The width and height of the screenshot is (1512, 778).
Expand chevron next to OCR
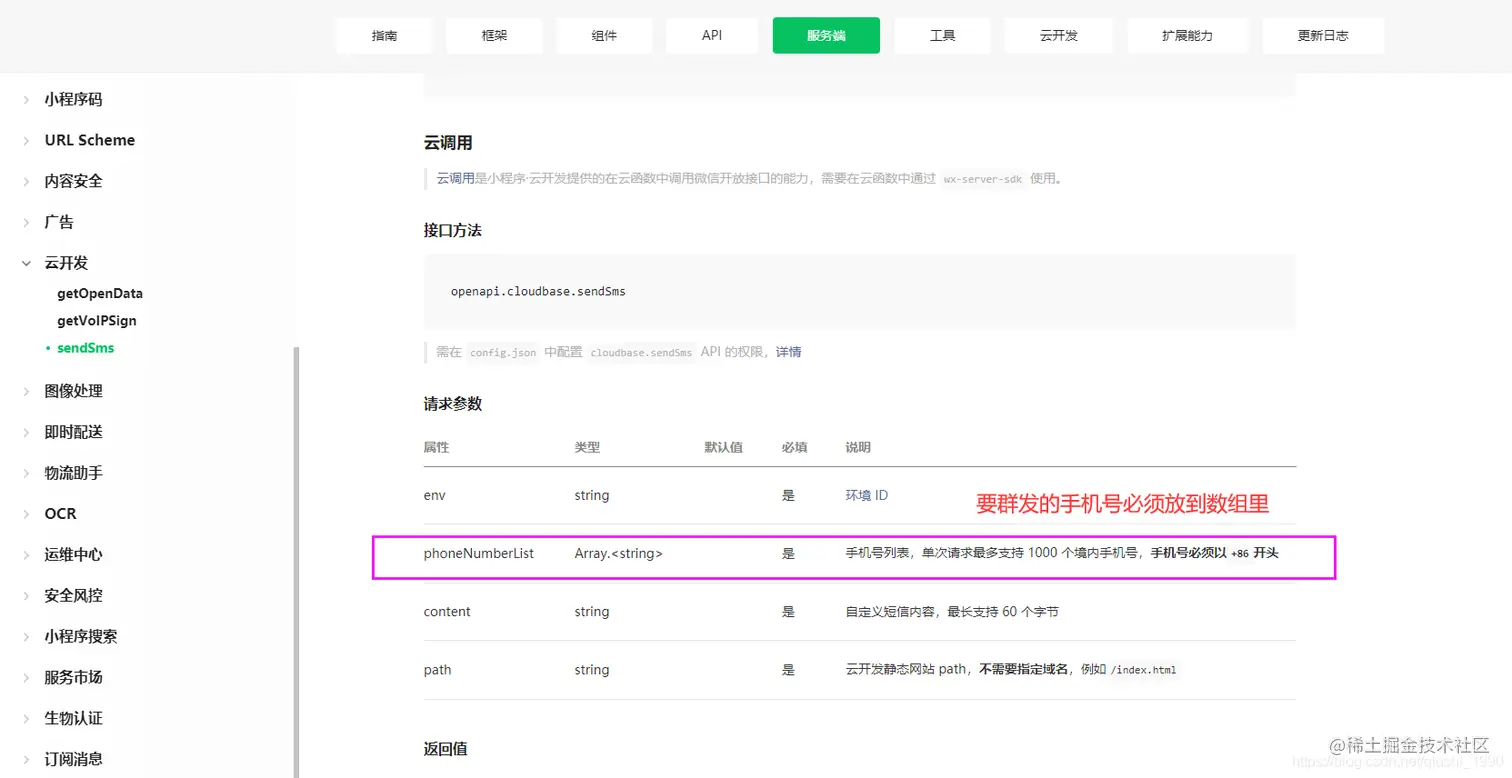coord(26,514)
